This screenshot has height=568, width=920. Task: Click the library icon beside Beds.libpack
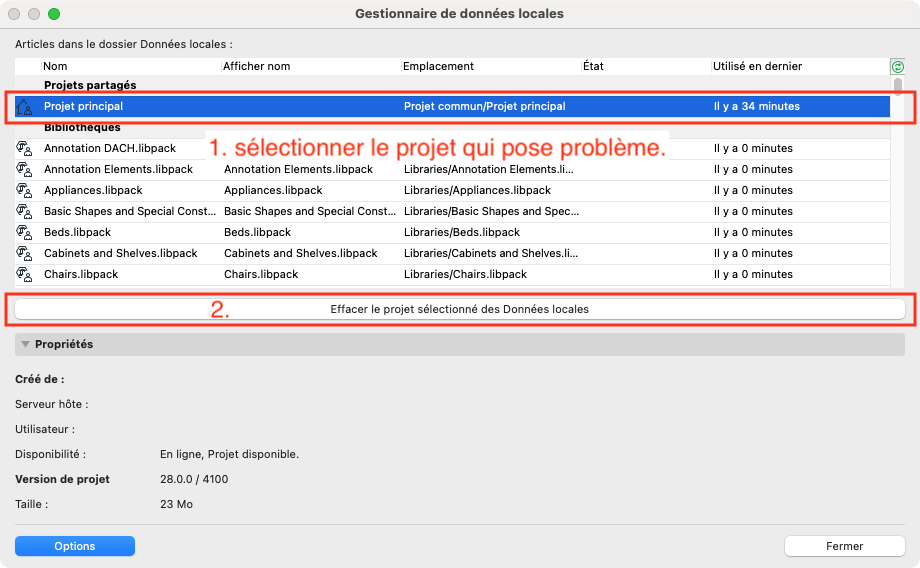[24, 232]
